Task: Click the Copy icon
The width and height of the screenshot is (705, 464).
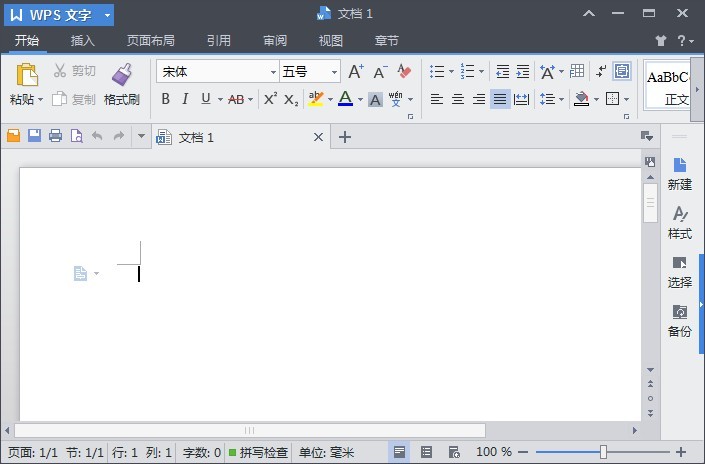Action: [59, 99]
